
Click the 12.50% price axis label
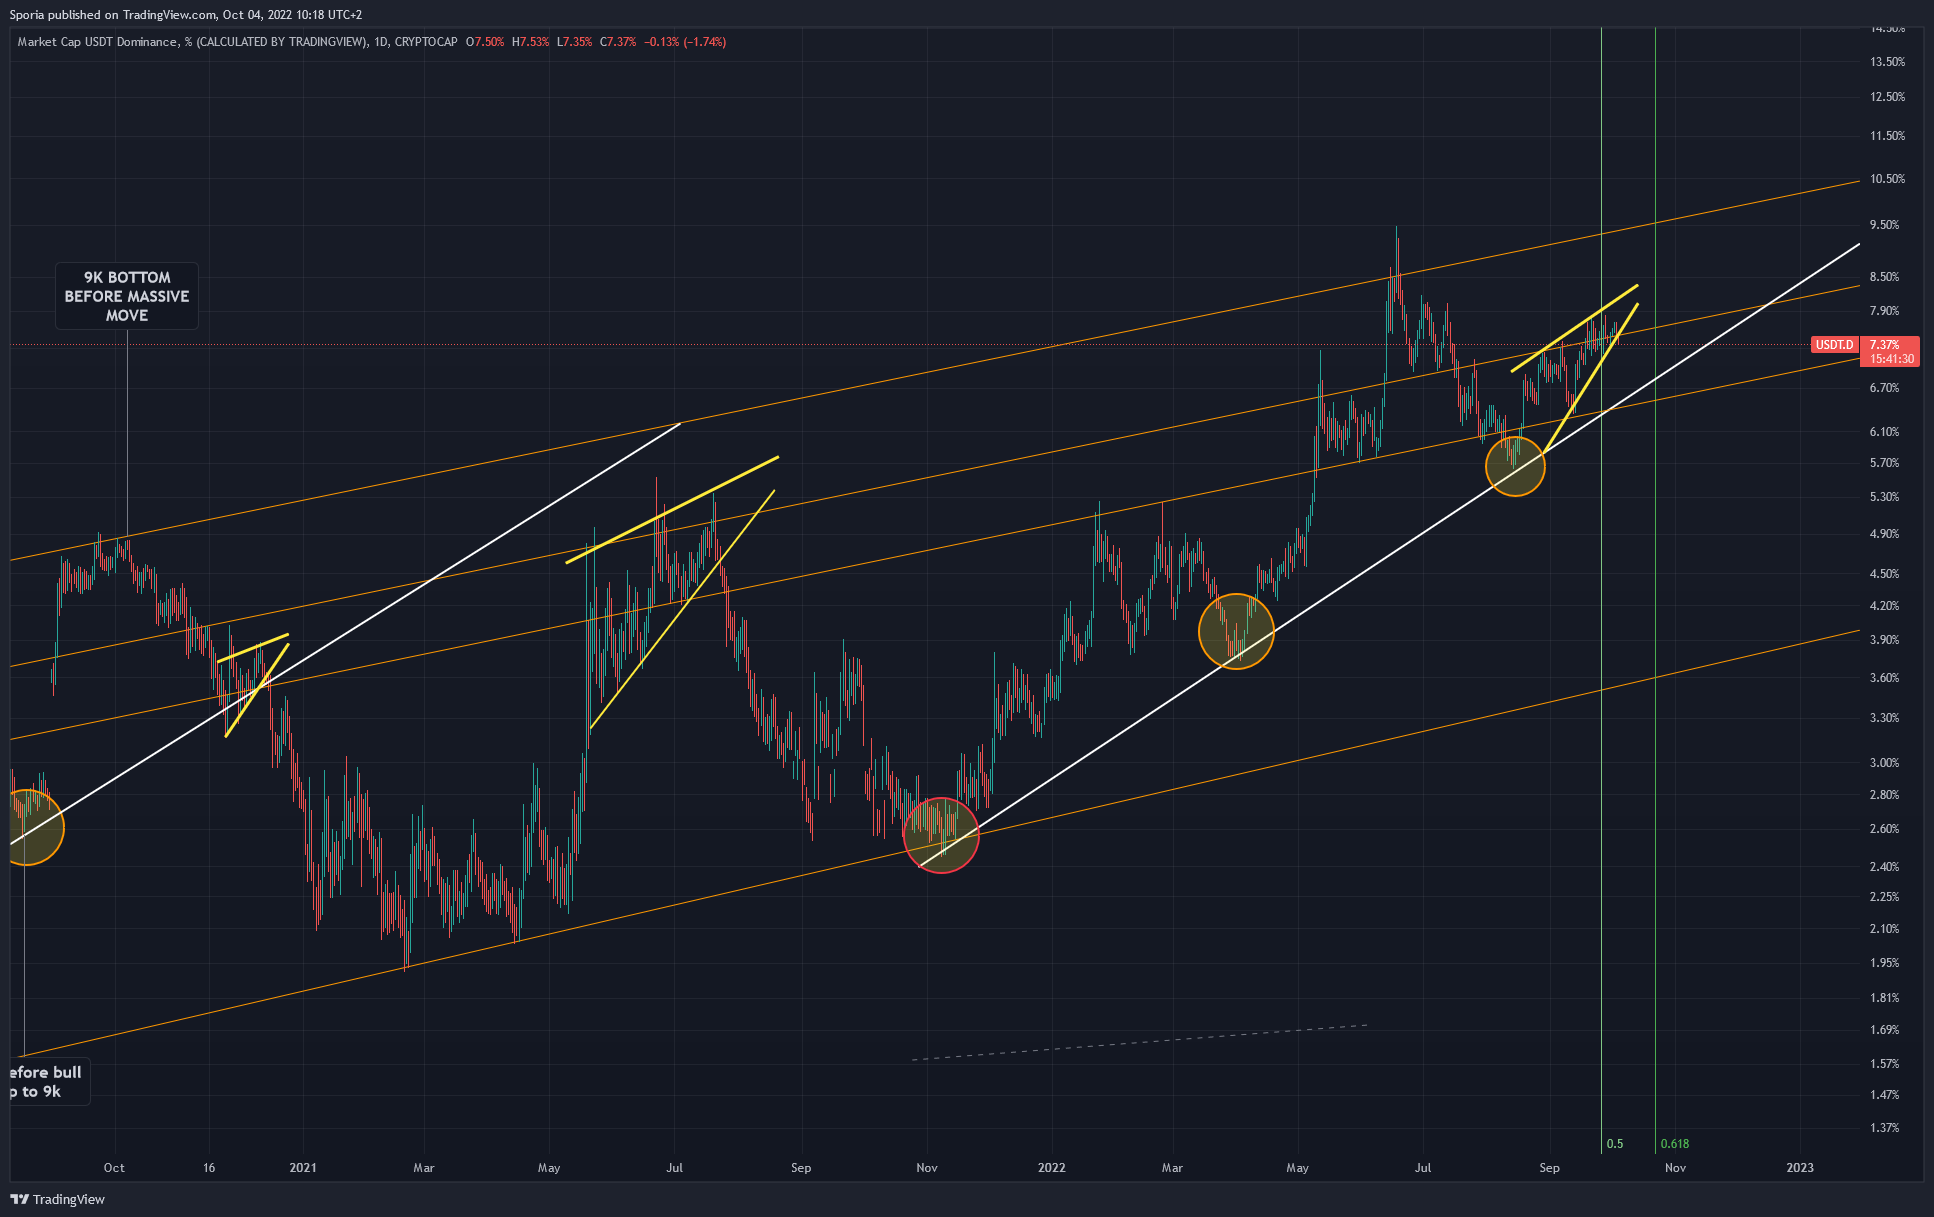click(x=1888, y=97)
